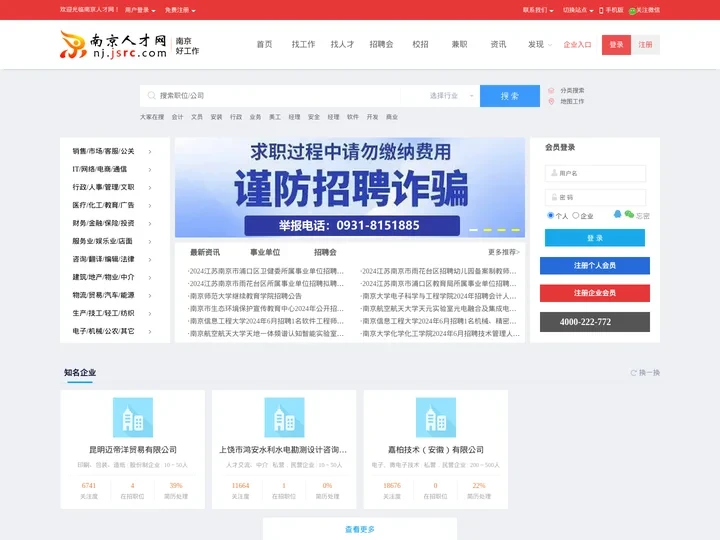Click the 用户名 input field
The image size is (720, 540).
point(595,173)
